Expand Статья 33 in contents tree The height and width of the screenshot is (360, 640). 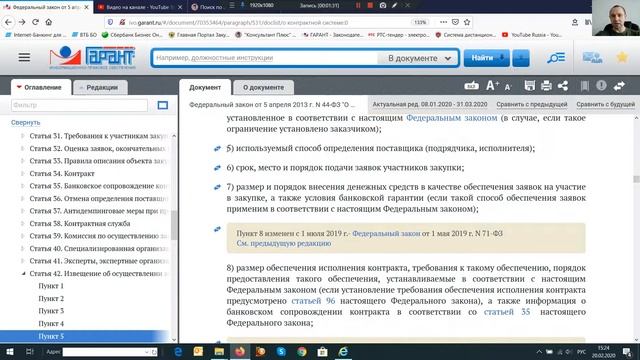[x=22, y=161]
